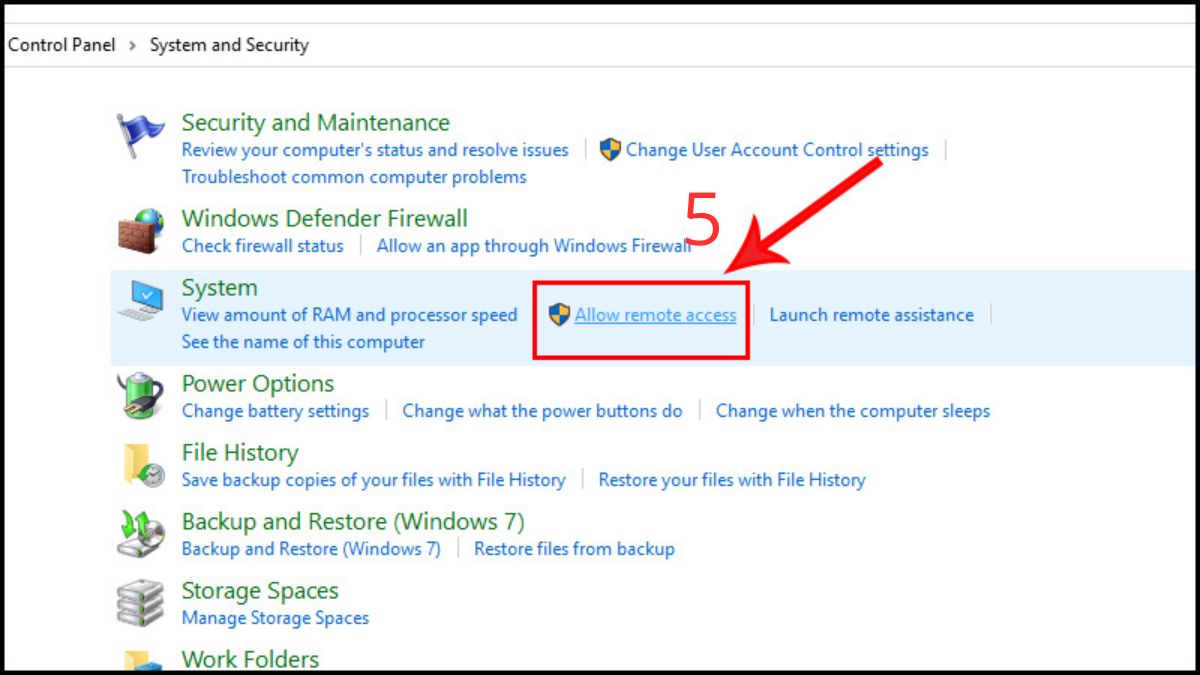Open Allow remote access
This screenshot has width=1200, height=675.
[655, 314]
